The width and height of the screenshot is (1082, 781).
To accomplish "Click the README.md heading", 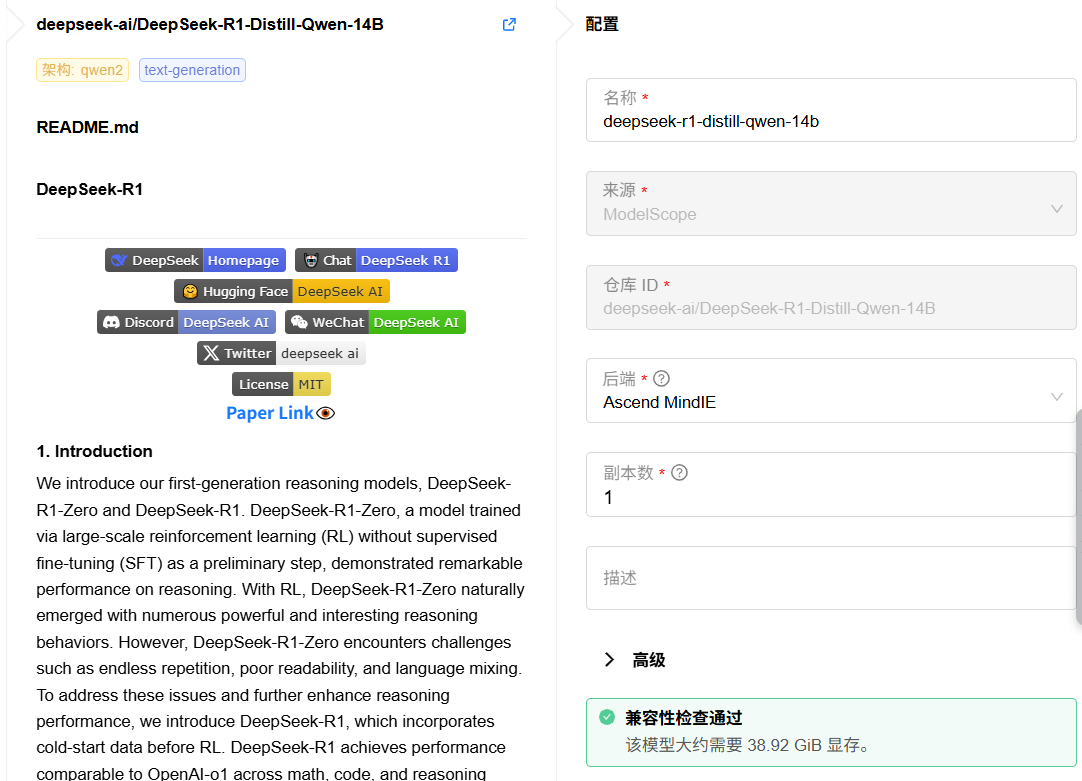I will pyautogui.click(x=88, y=128).
